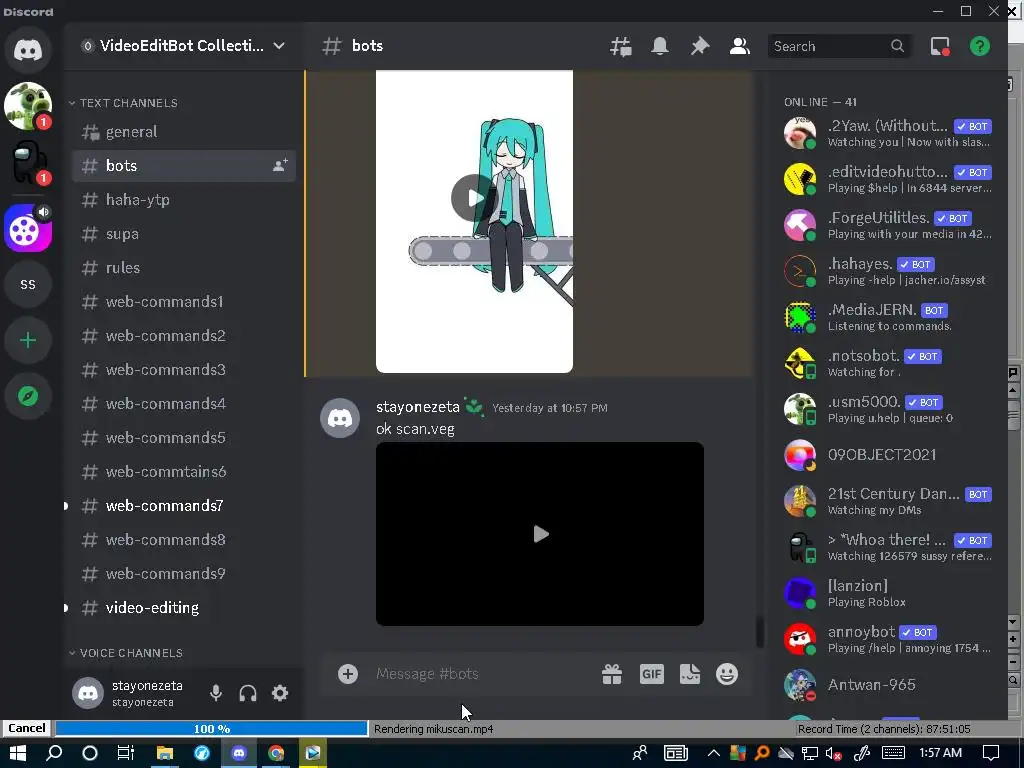Click the chat scrollbar thumb
This screenshot has height=768, width=1024.
pyautogui.click(x=760, y=632)
